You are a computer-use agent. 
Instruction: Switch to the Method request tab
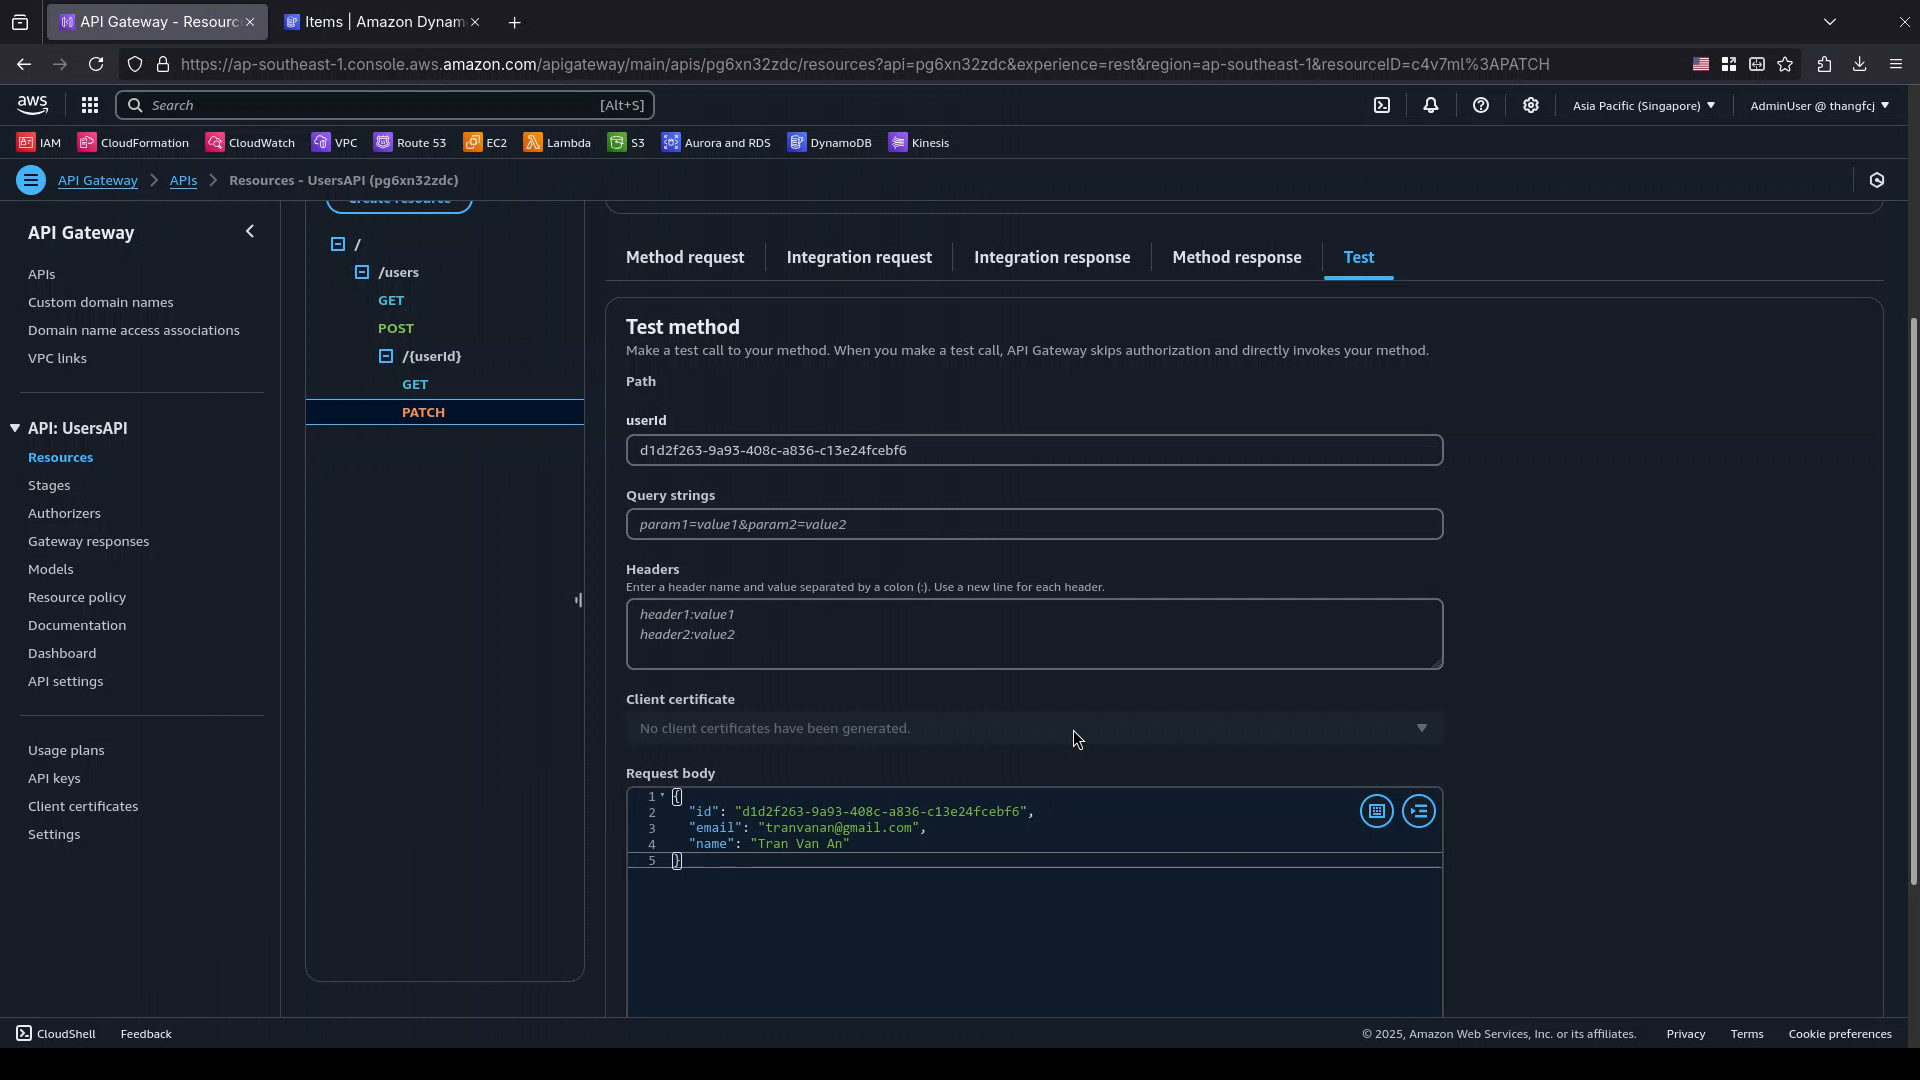coord(685,257)
